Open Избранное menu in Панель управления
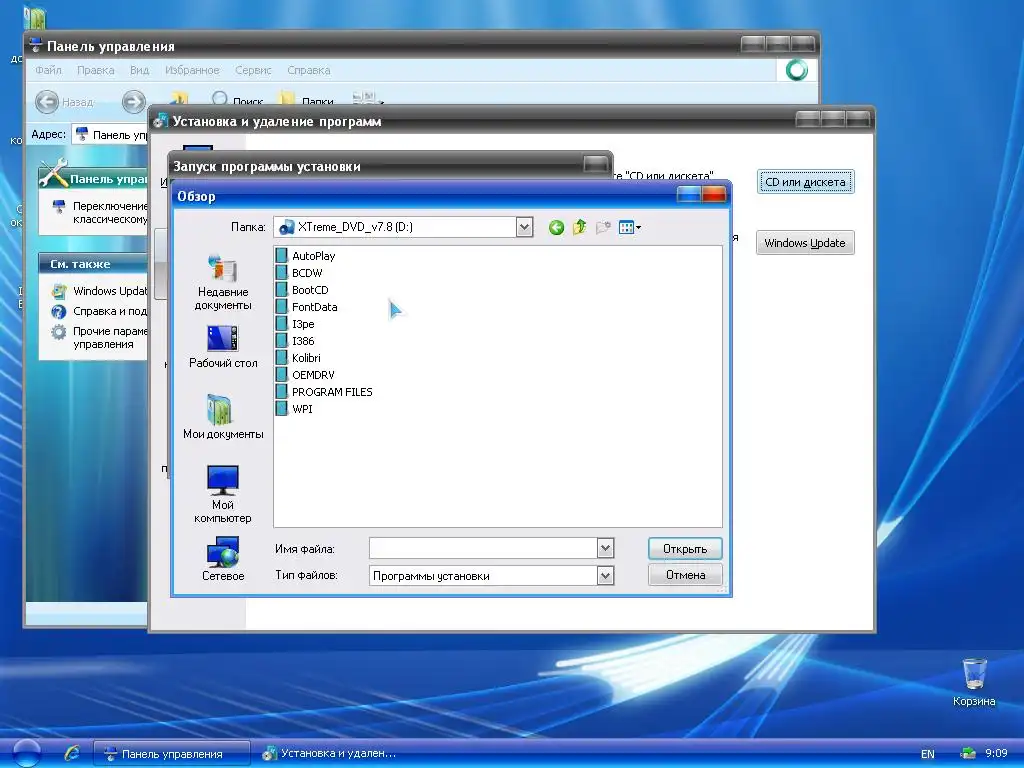1024x768 pixels. click(x=192, y=70)
